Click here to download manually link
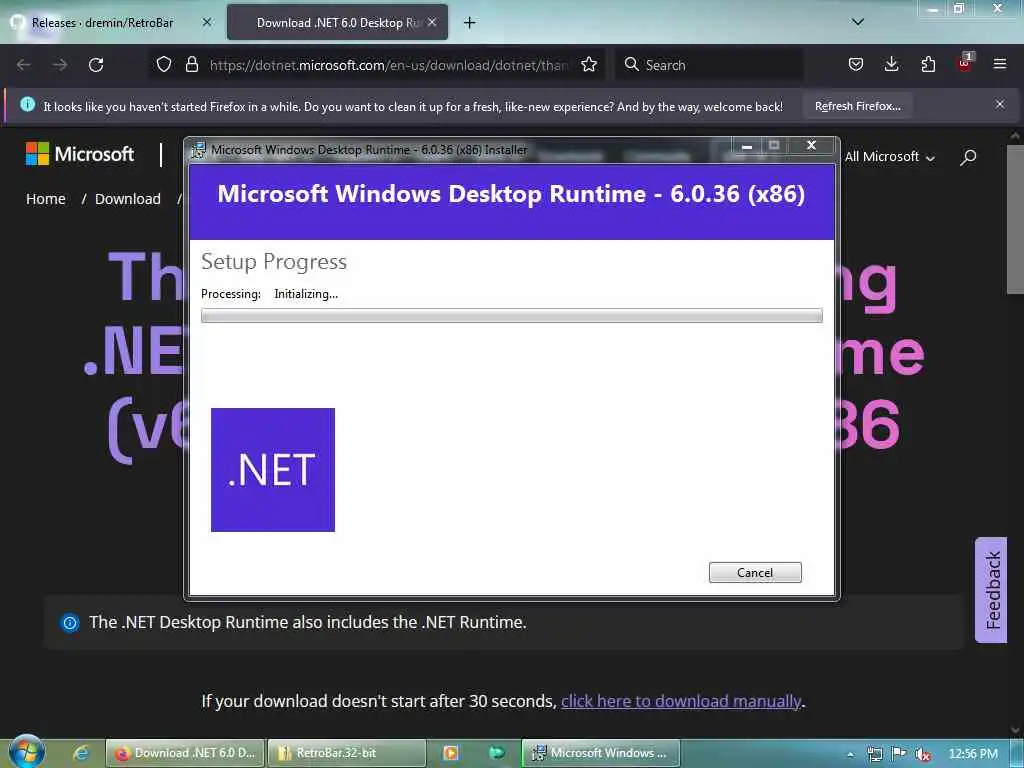 coord(680,701)
